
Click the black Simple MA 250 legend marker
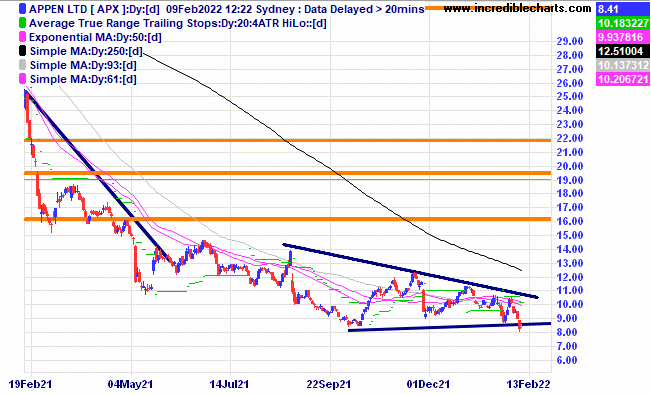click(22, 51)
